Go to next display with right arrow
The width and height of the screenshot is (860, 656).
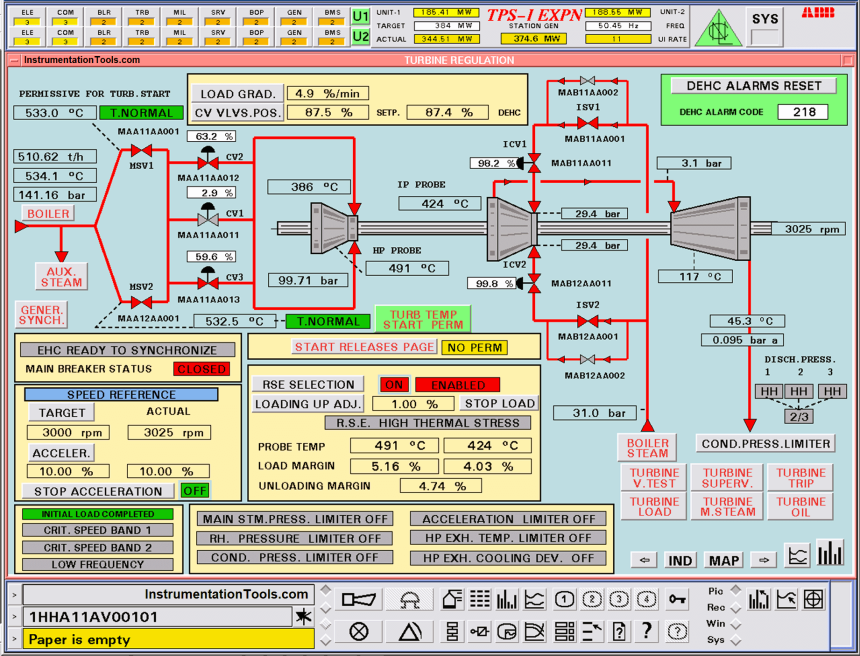[x=763, y=560]
